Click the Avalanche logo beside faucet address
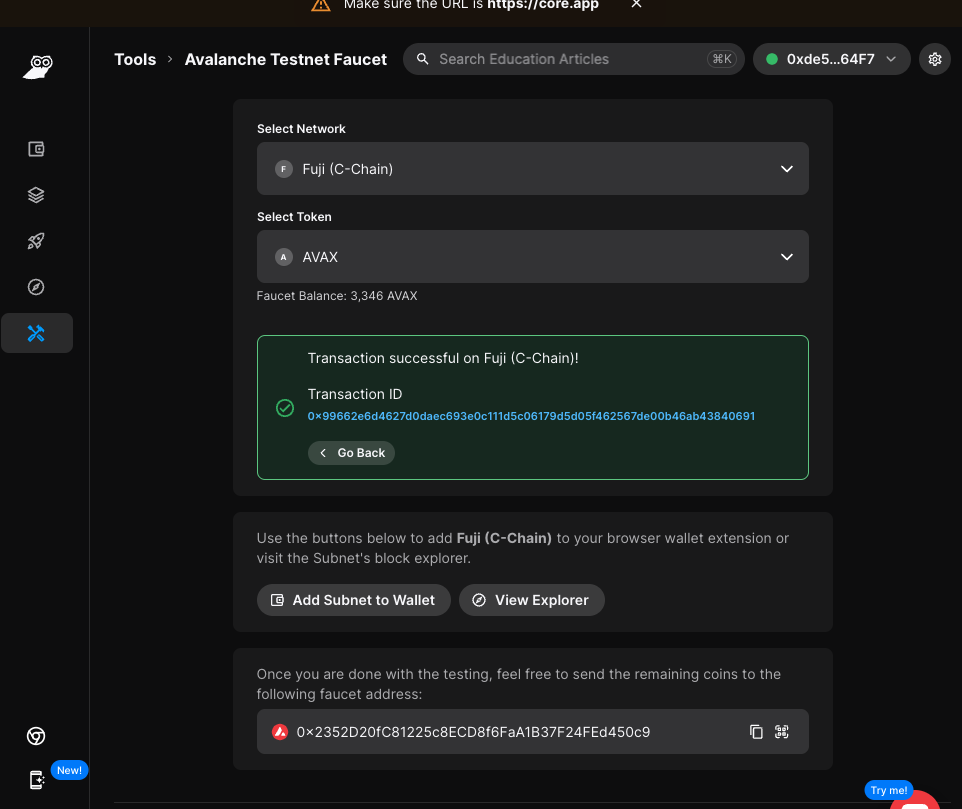 [x=280, y=732]
